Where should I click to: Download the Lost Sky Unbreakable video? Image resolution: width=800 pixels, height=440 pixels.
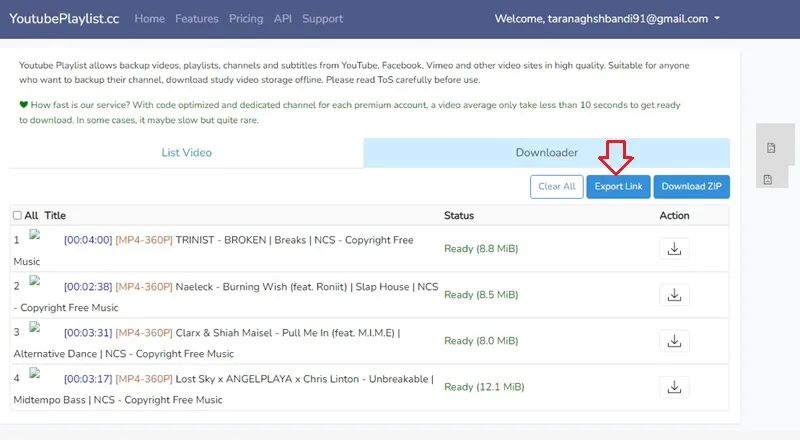674,387
